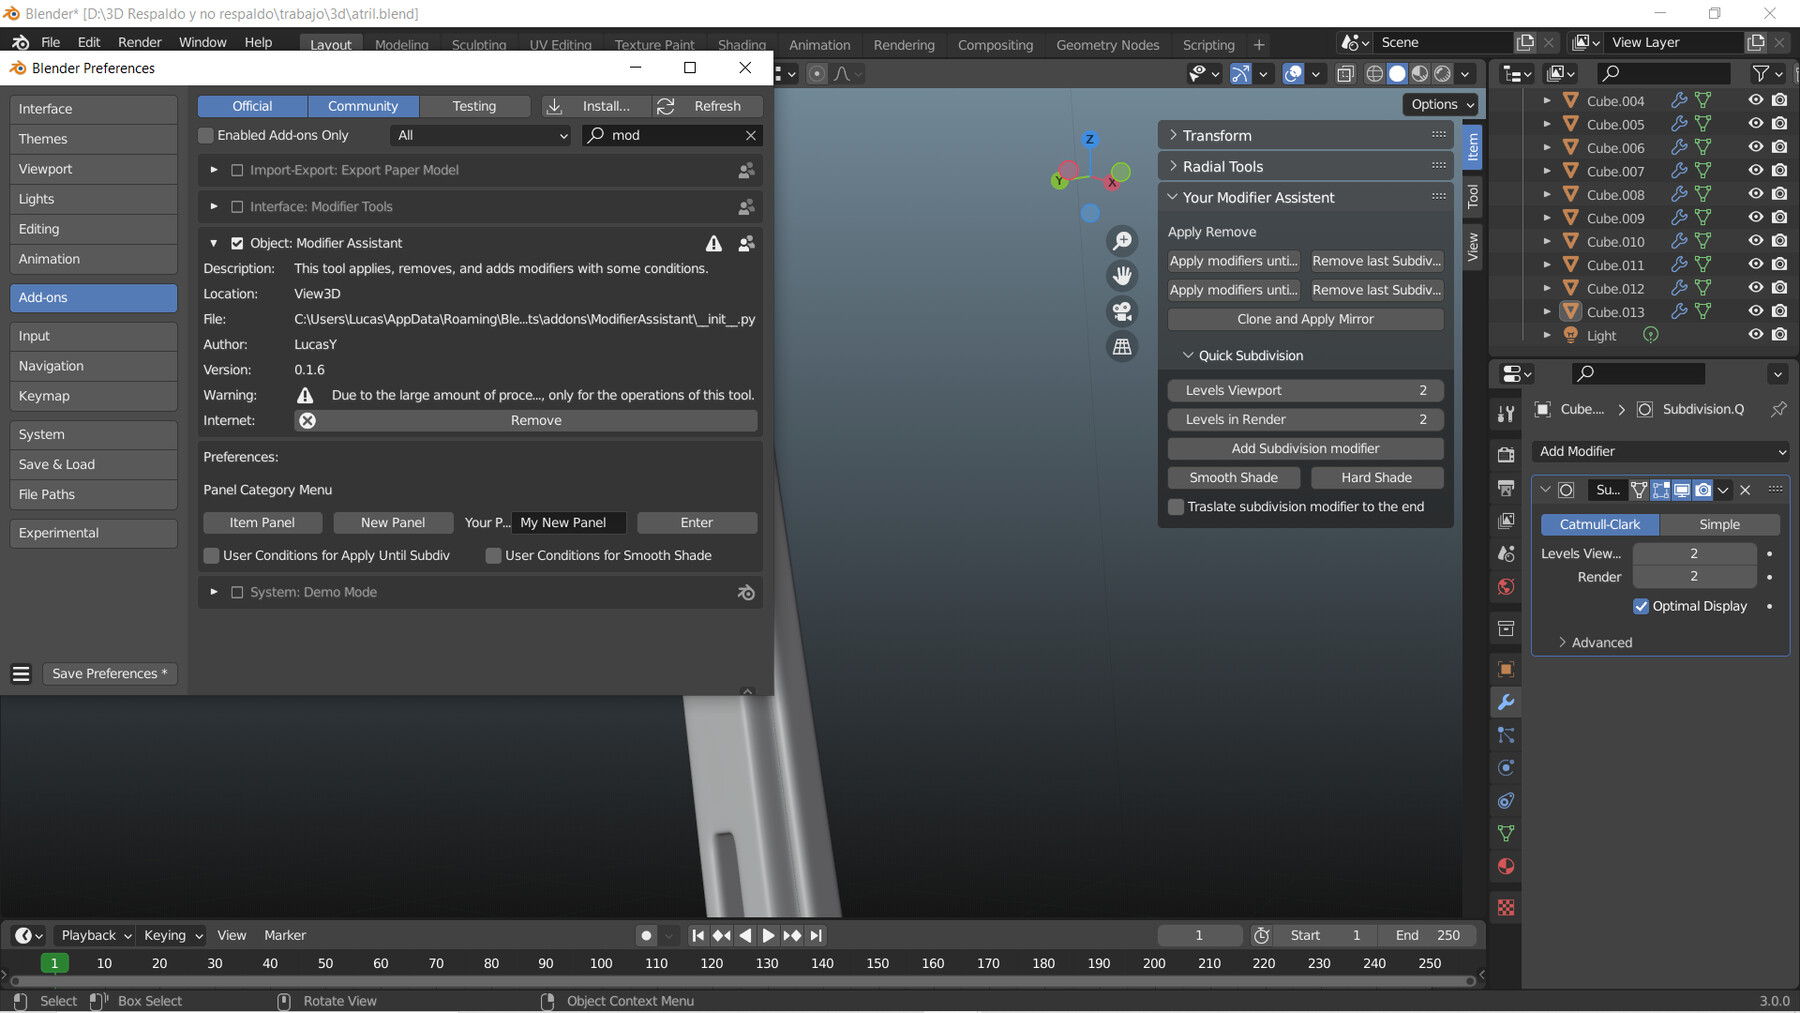Screen dimensions: 1800x1013
Task: Toggle Traslate subdivision modifier to the end
Action: pyautogui.click(x=1176, y=507)
